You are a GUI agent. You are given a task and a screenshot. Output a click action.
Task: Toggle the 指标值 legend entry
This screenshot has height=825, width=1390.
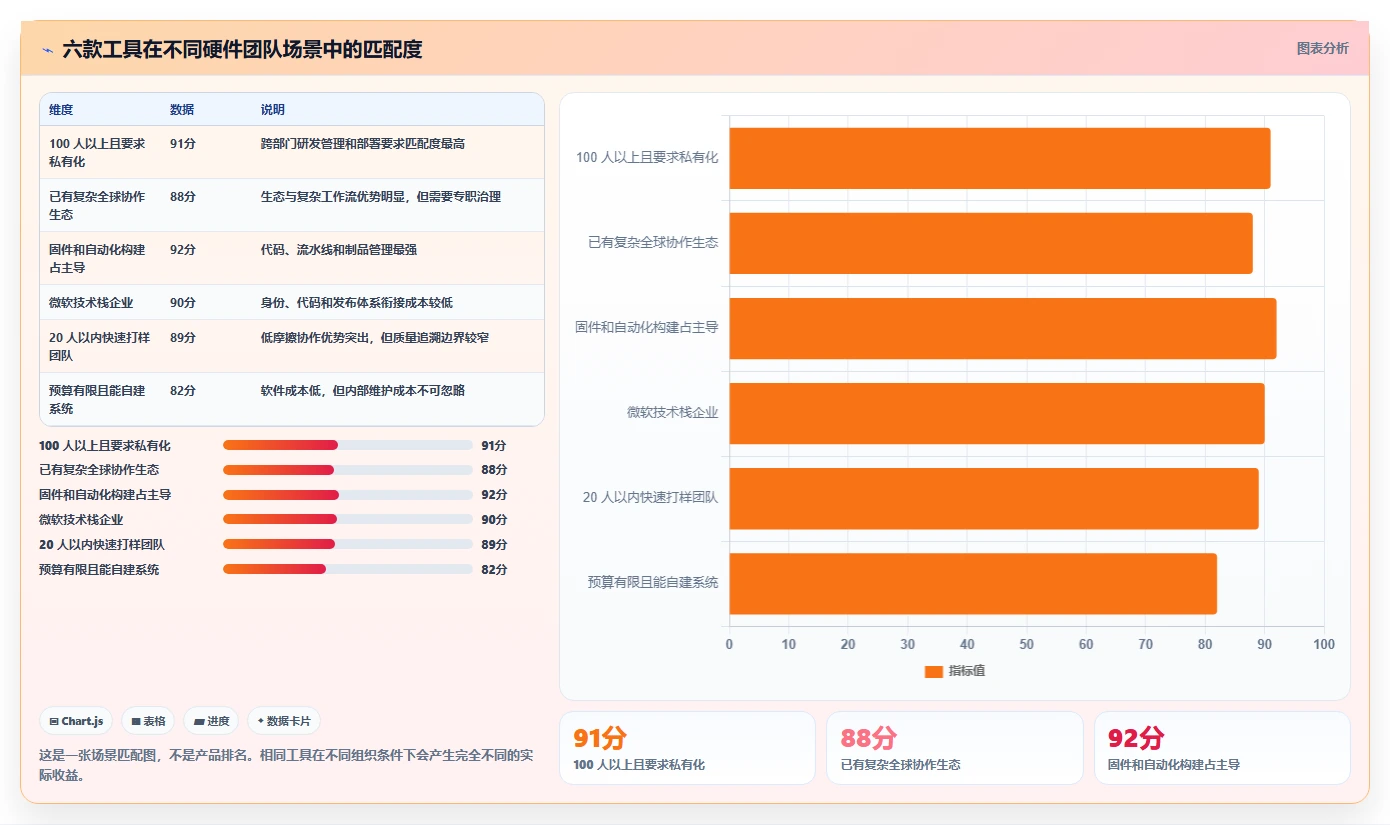point(955,671)
